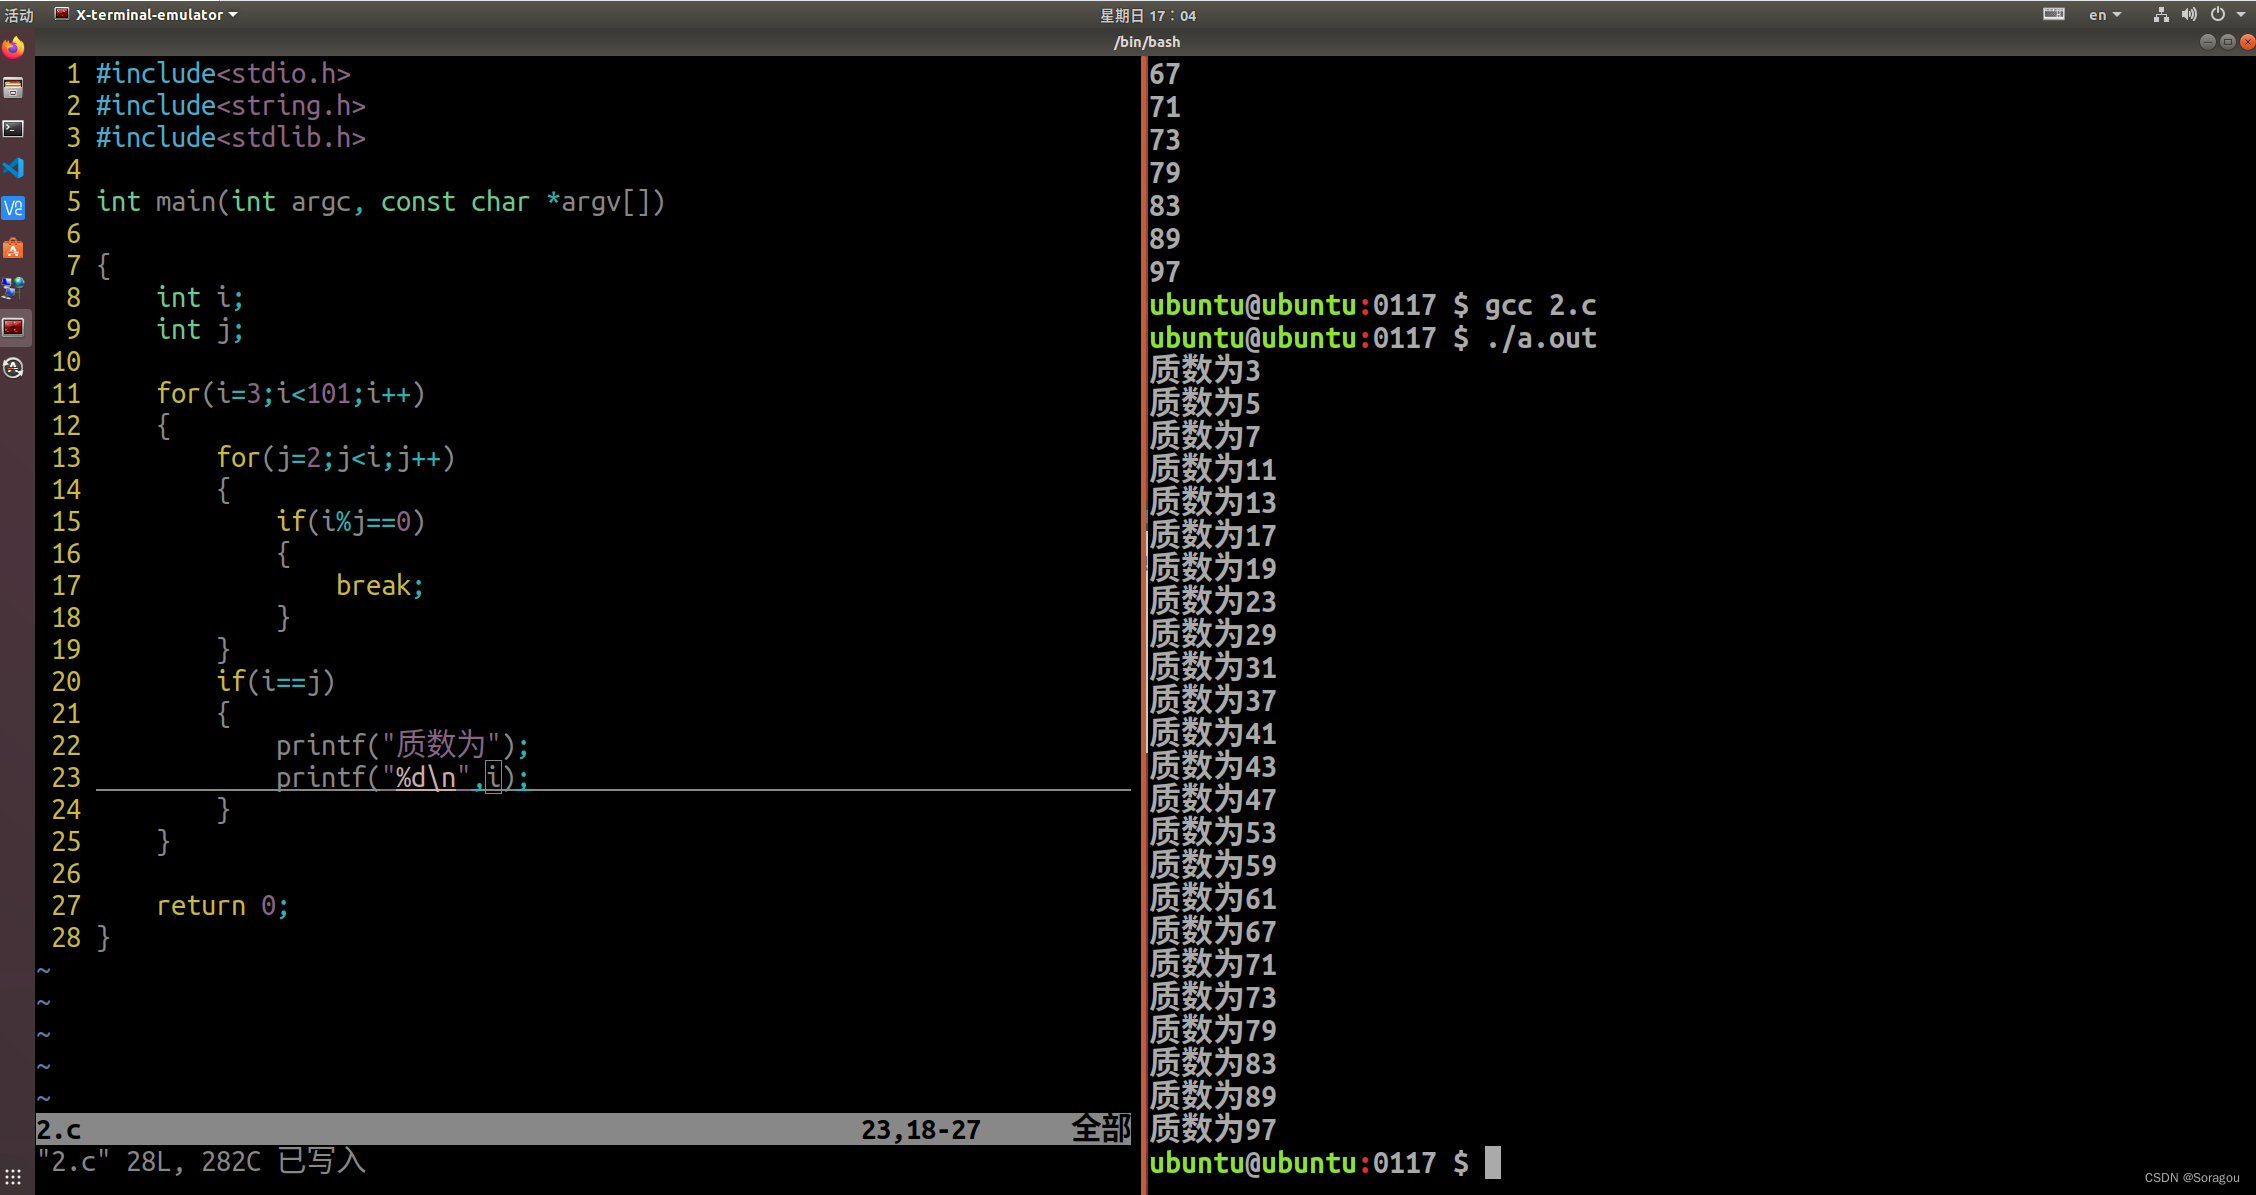This screenshot has height=1195, width=2256.
Task: Select the active Terminator dock icon
Action: [14, 328]
